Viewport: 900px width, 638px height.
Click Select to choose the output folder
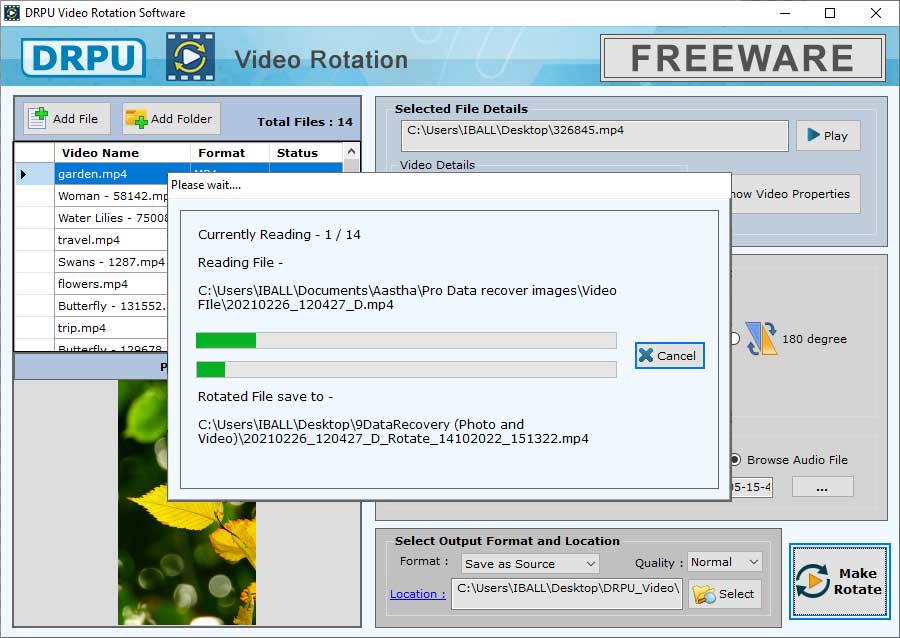724,594
